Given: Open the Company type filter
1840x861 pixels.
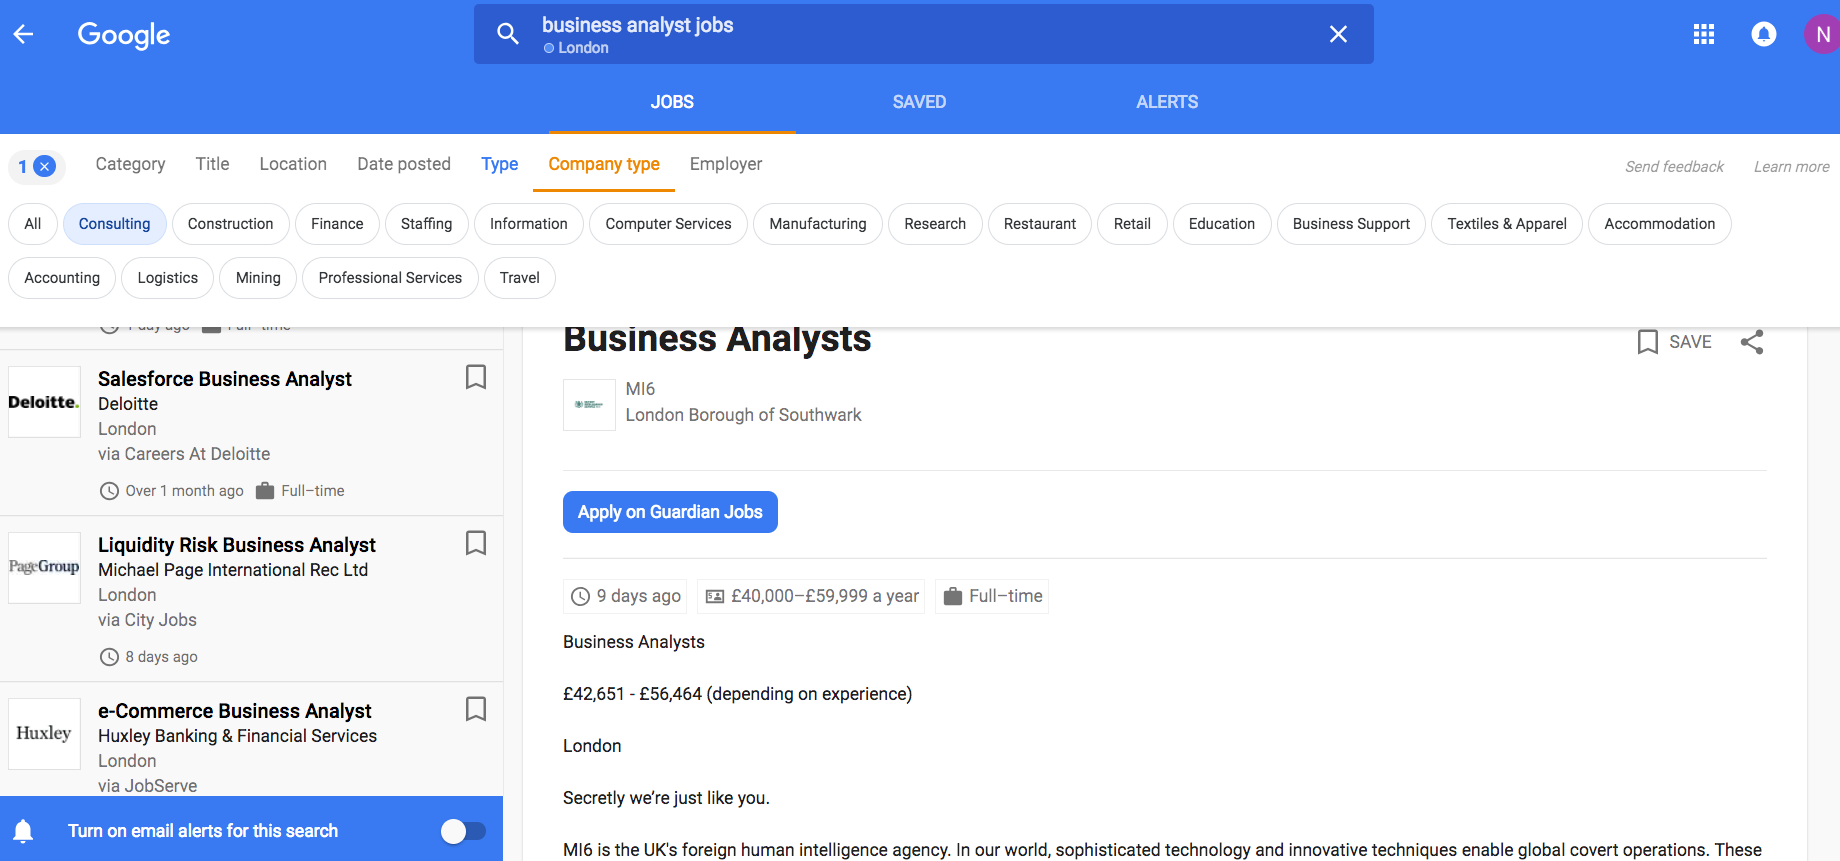Looking at the screenshot, I should point(604,164).
